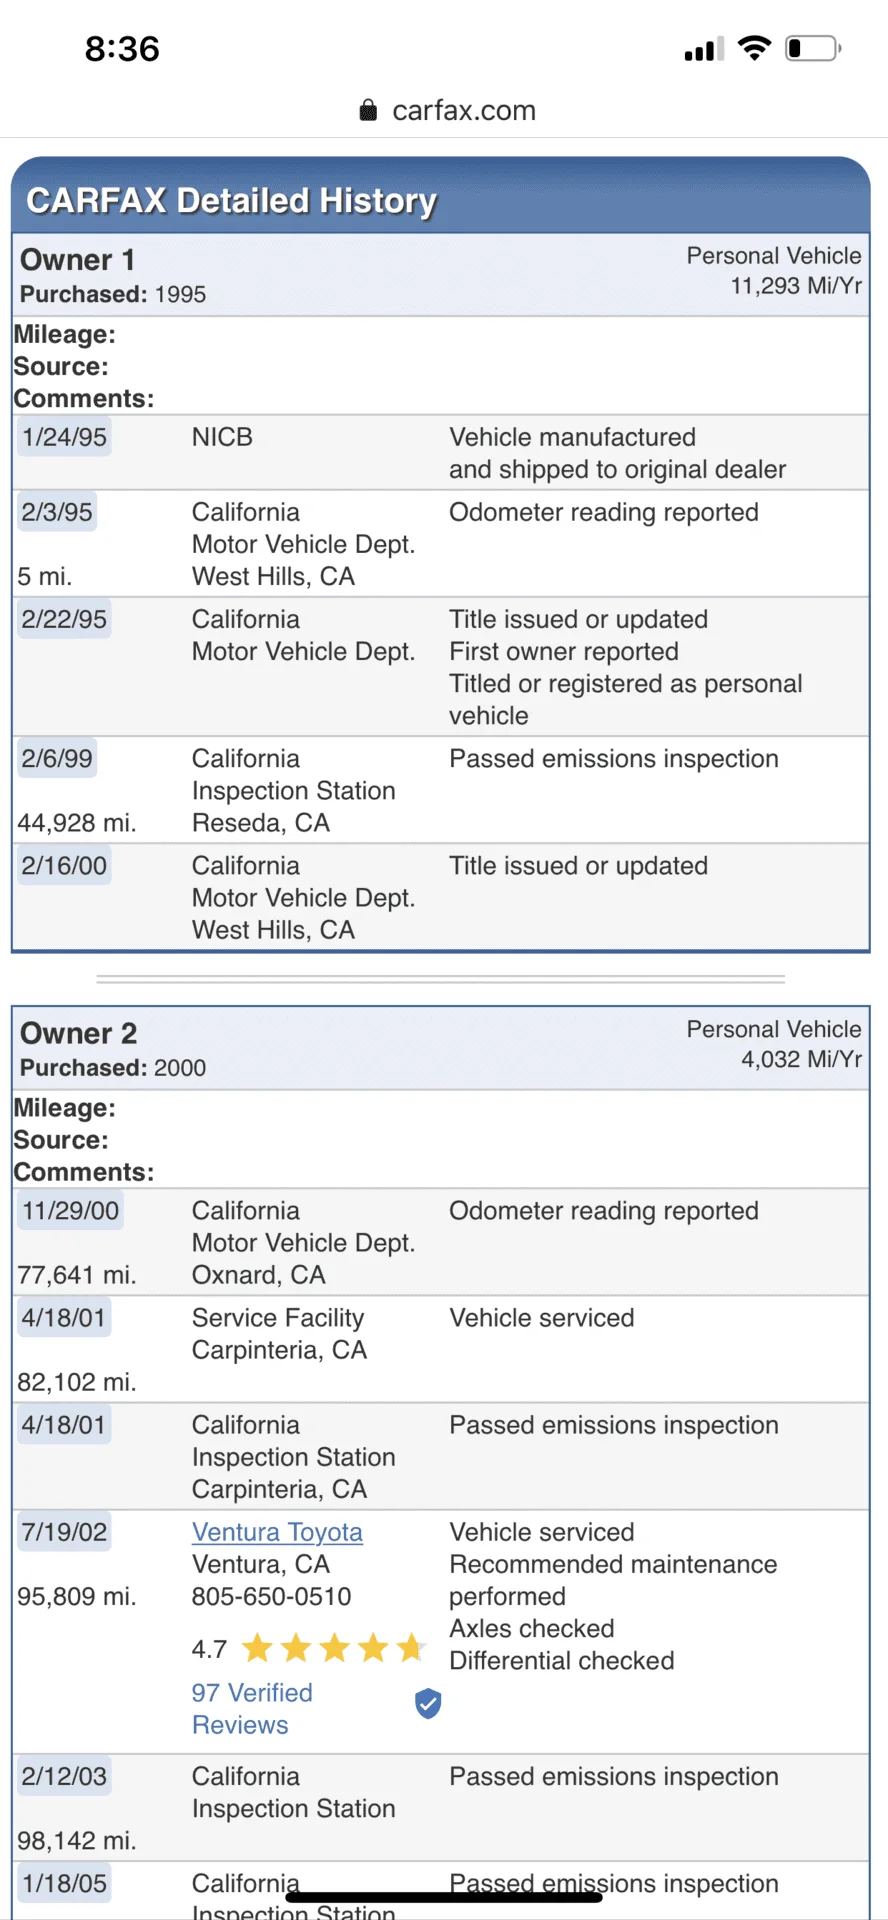Tap the cellular signal bars icon
Image resolution: width=888 pixels, height=1920 pixels.
coord(703,49)
